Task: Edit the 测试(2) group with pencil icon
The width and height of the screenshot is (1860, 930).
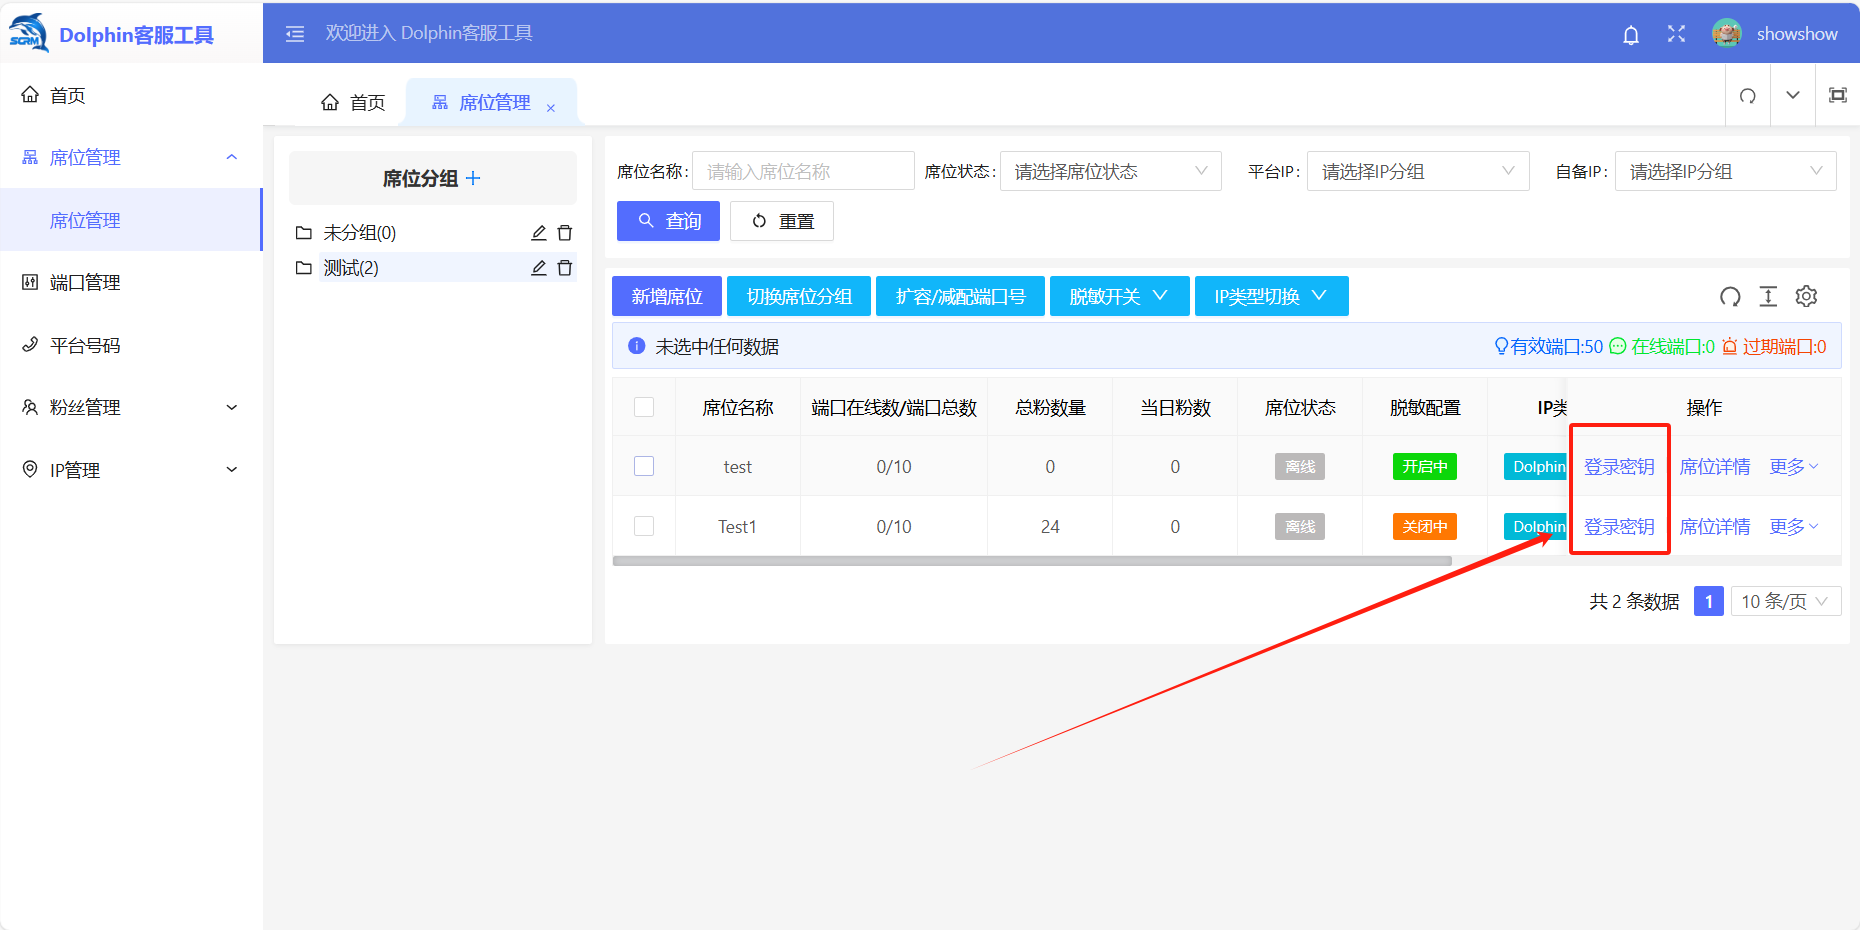Action: coord(538,268)
